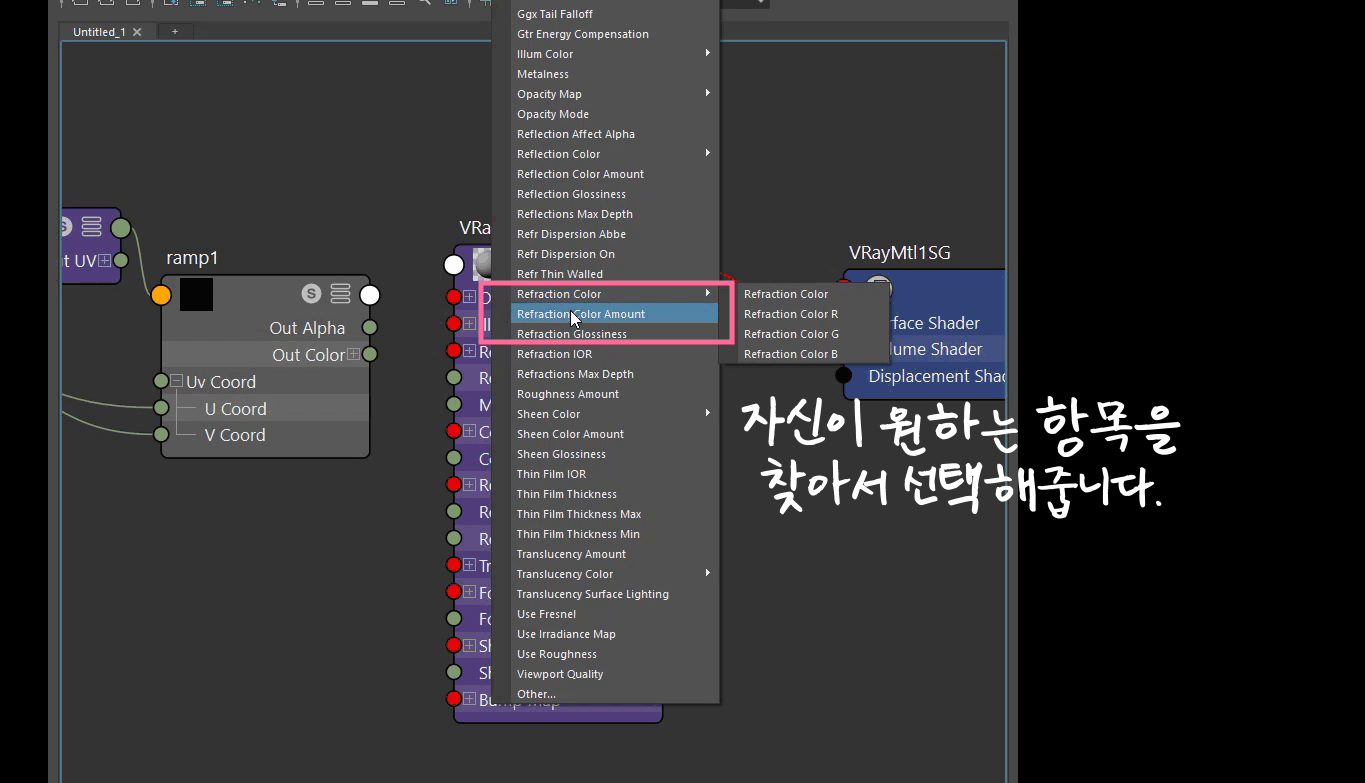Select Refraction Color R in submenu
The image size is (1365, 783).
click(804, 314)
